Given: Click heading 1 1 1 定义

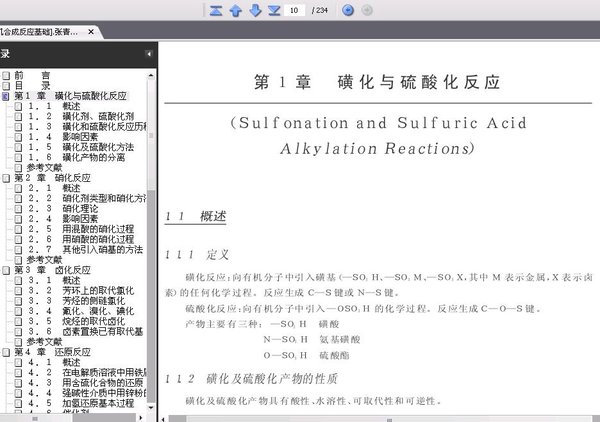Looking at the screenshot, I should coord(197,255).
